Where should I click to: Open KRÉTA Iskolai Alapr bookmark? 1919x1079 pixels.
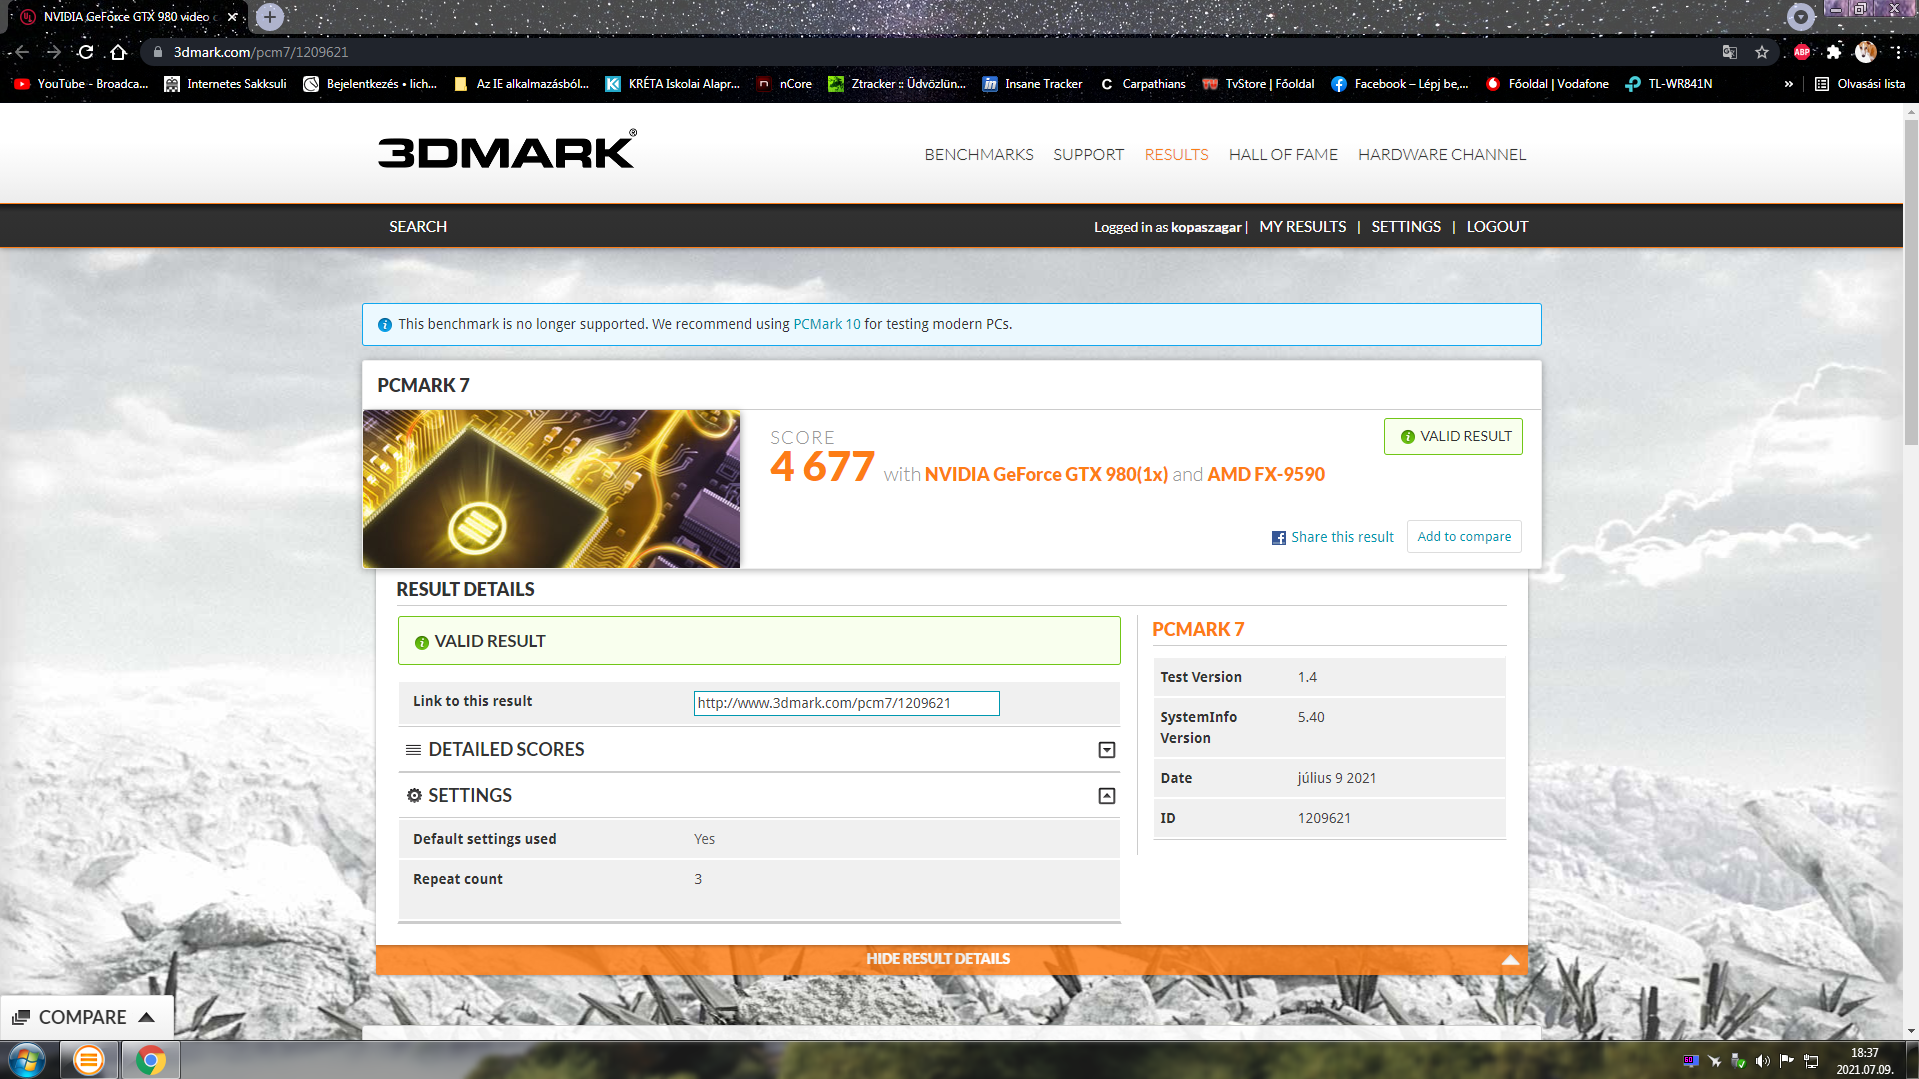pos(673,84)
